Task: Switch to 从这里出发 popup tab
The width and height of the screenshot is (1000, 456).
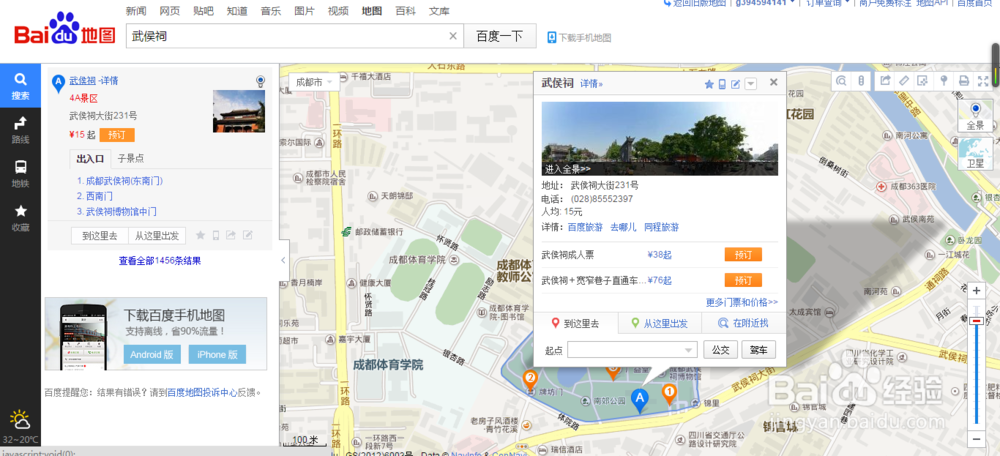Action: point(660,323)
